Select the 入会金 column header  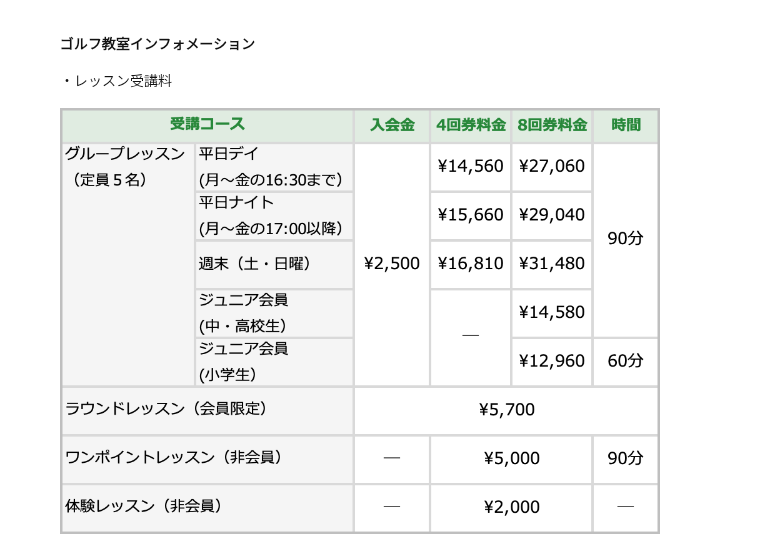tap(392, 125)
